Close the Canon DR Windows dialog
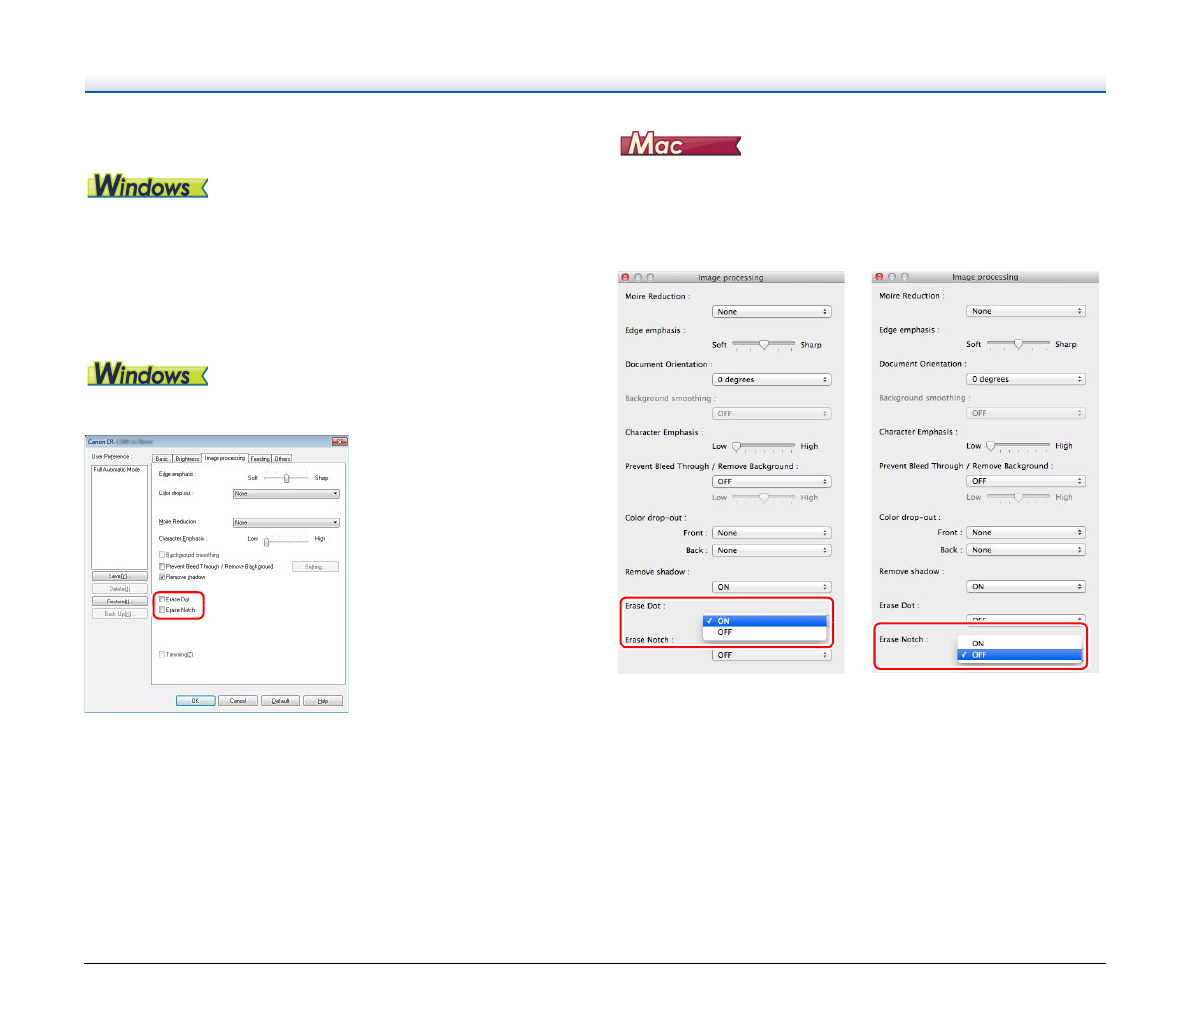1190x1020 pixels. [x=339, y=441]
